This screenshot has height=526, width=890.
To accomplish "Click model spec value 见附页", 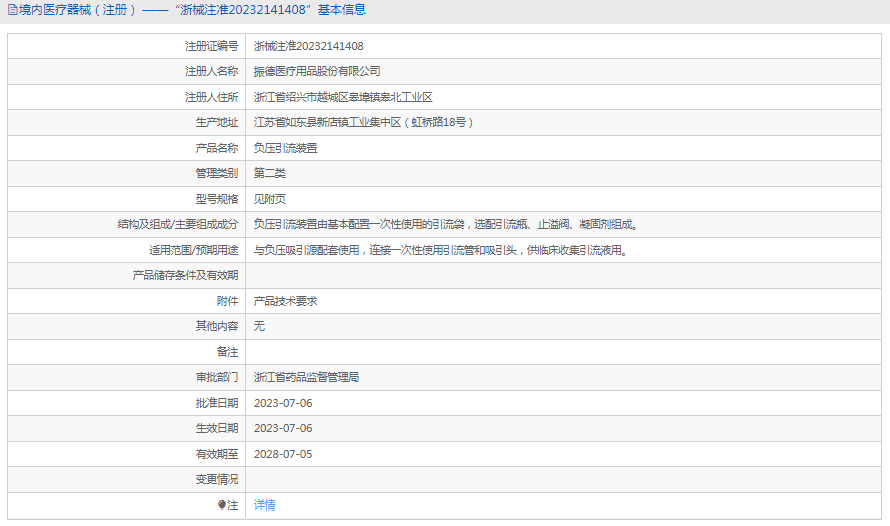I will click(270, 199).
